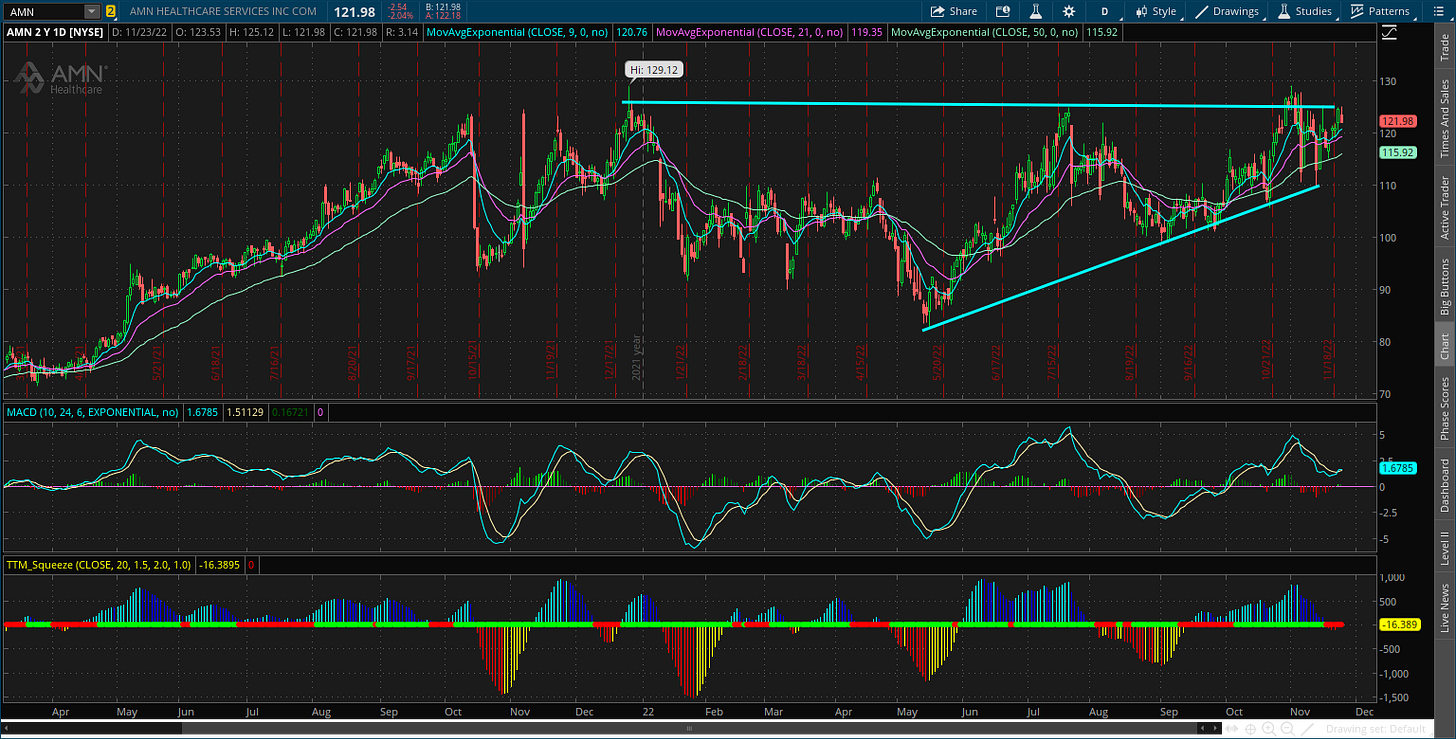Open the Dashboard side tab
The image size is (1456, 739).
tap(1444, 485)
